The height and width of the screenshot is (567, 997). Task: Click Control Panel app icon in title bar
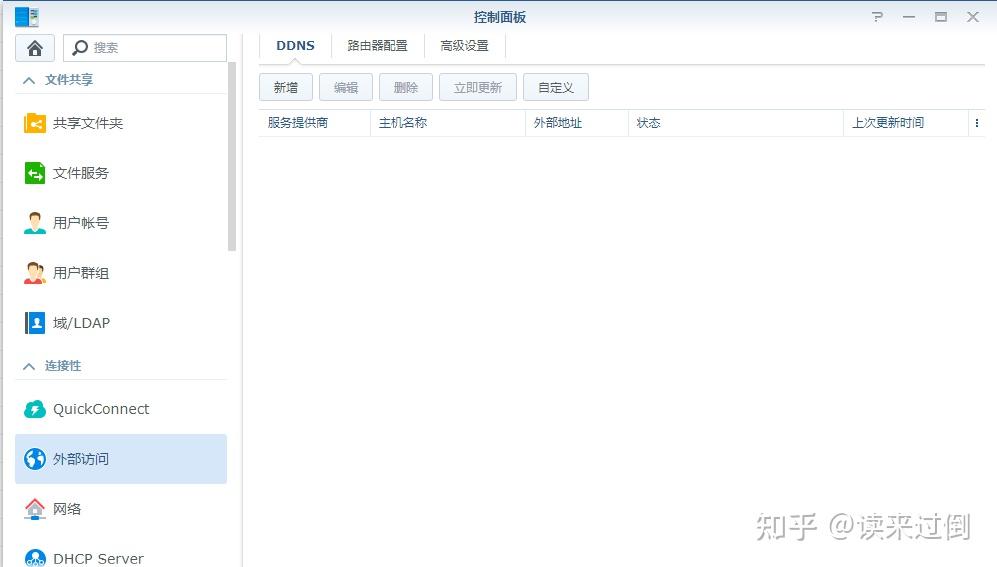27,17
